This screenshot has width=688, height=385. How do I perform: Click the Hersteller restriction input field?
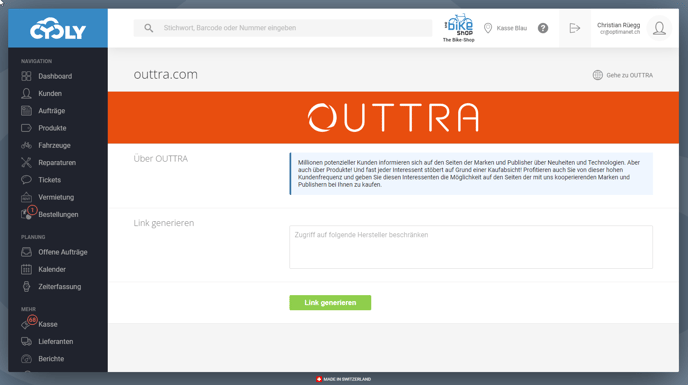click(471, 247)
